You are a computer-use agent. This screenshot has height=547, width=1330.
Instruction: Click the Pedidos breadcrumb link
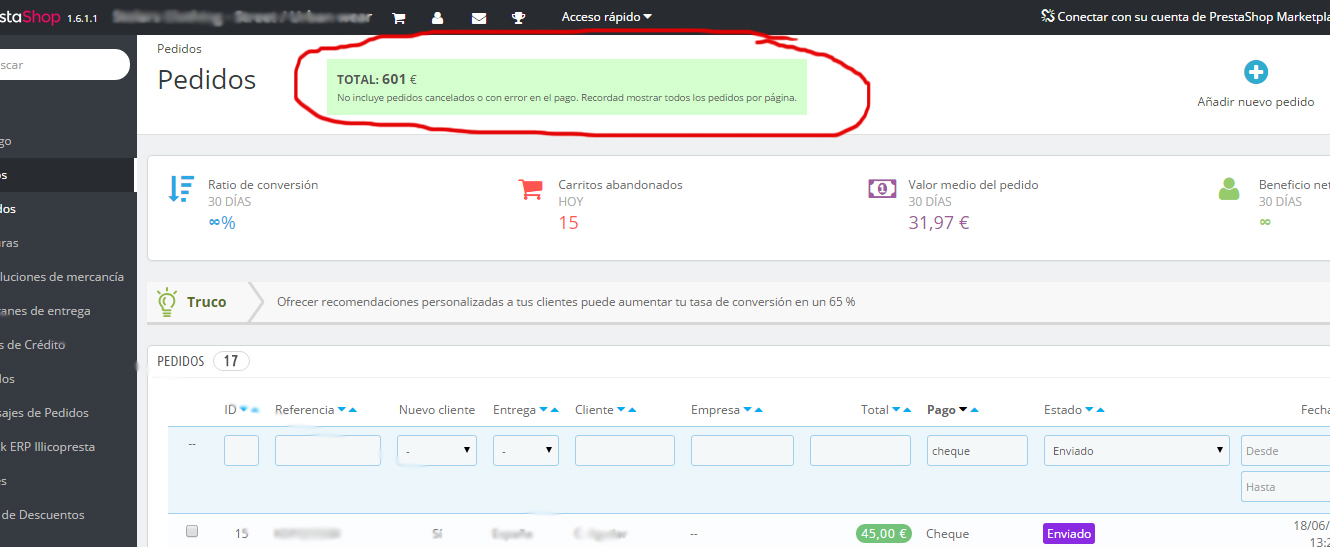coord(180,48)
